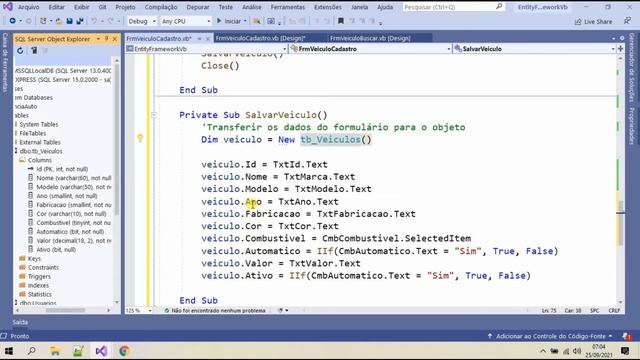Click the find in files toolbar icon

[257, 21]
